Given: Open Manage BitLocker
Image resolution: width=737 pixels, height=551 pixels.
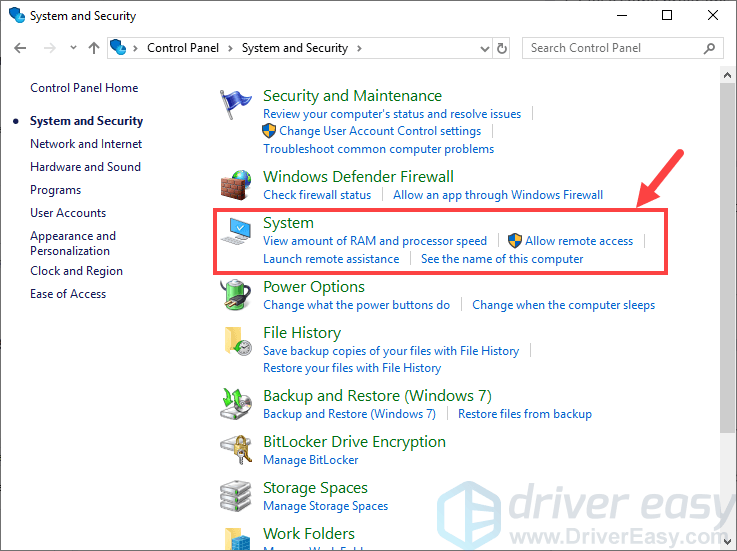Looking at the screenshot, I should [311, 460].
